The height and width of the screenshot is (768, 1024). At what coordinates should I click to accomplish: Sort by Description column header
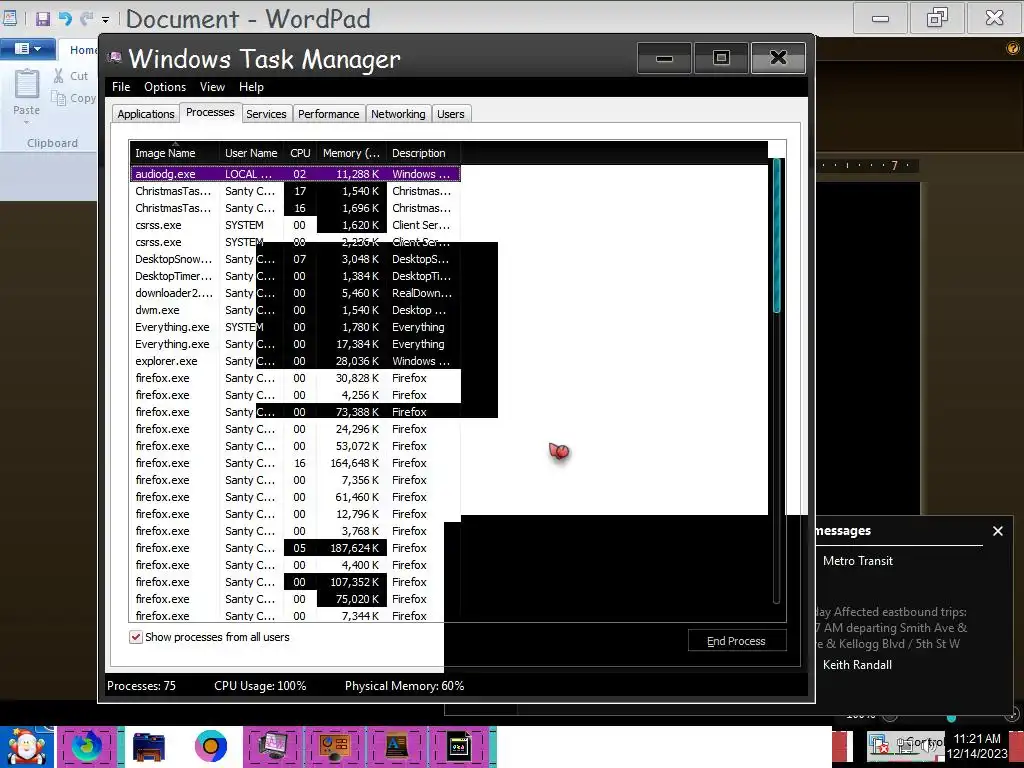point(423,153)
